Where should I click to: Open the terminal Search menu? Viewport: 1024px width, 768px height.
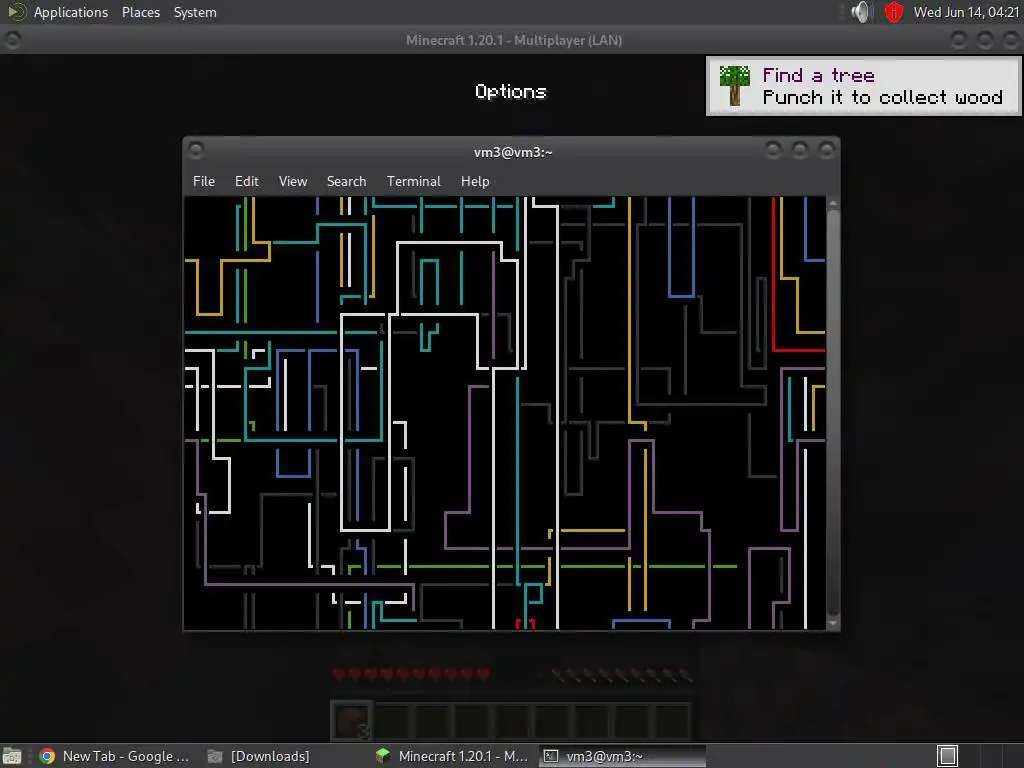(346, 182)
